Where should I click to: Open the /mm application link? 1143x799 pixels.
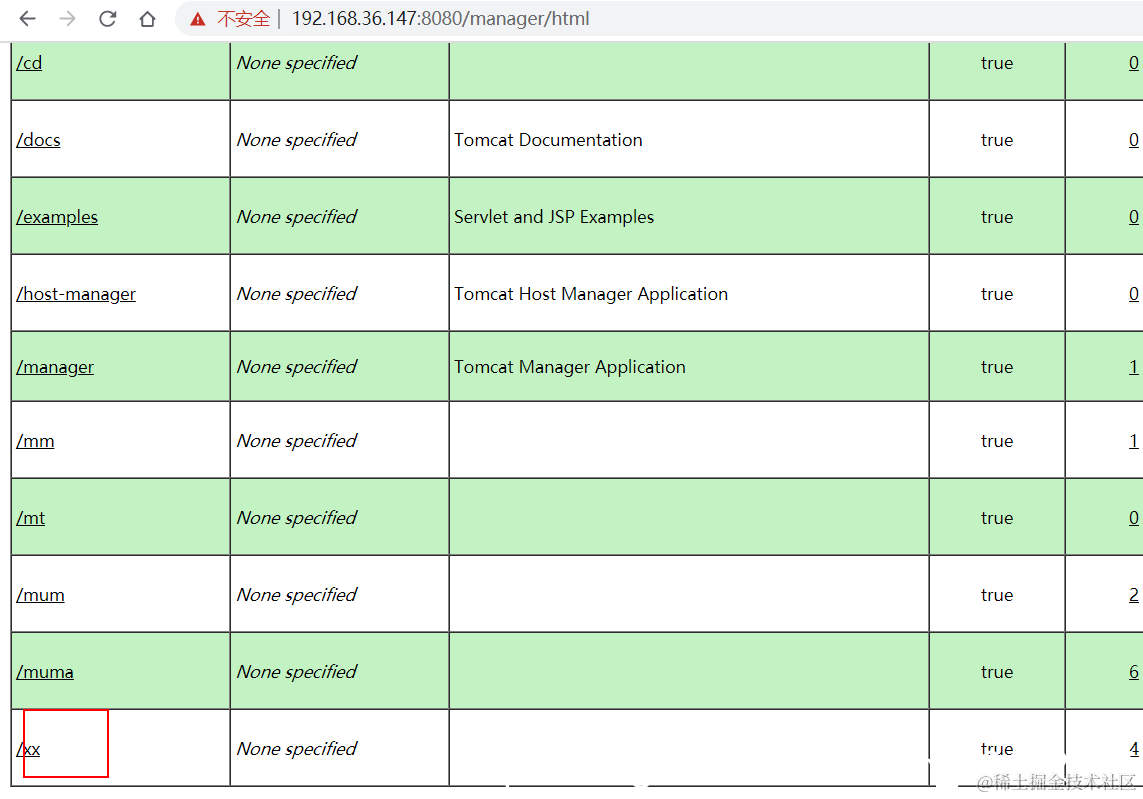coord(35,441)
